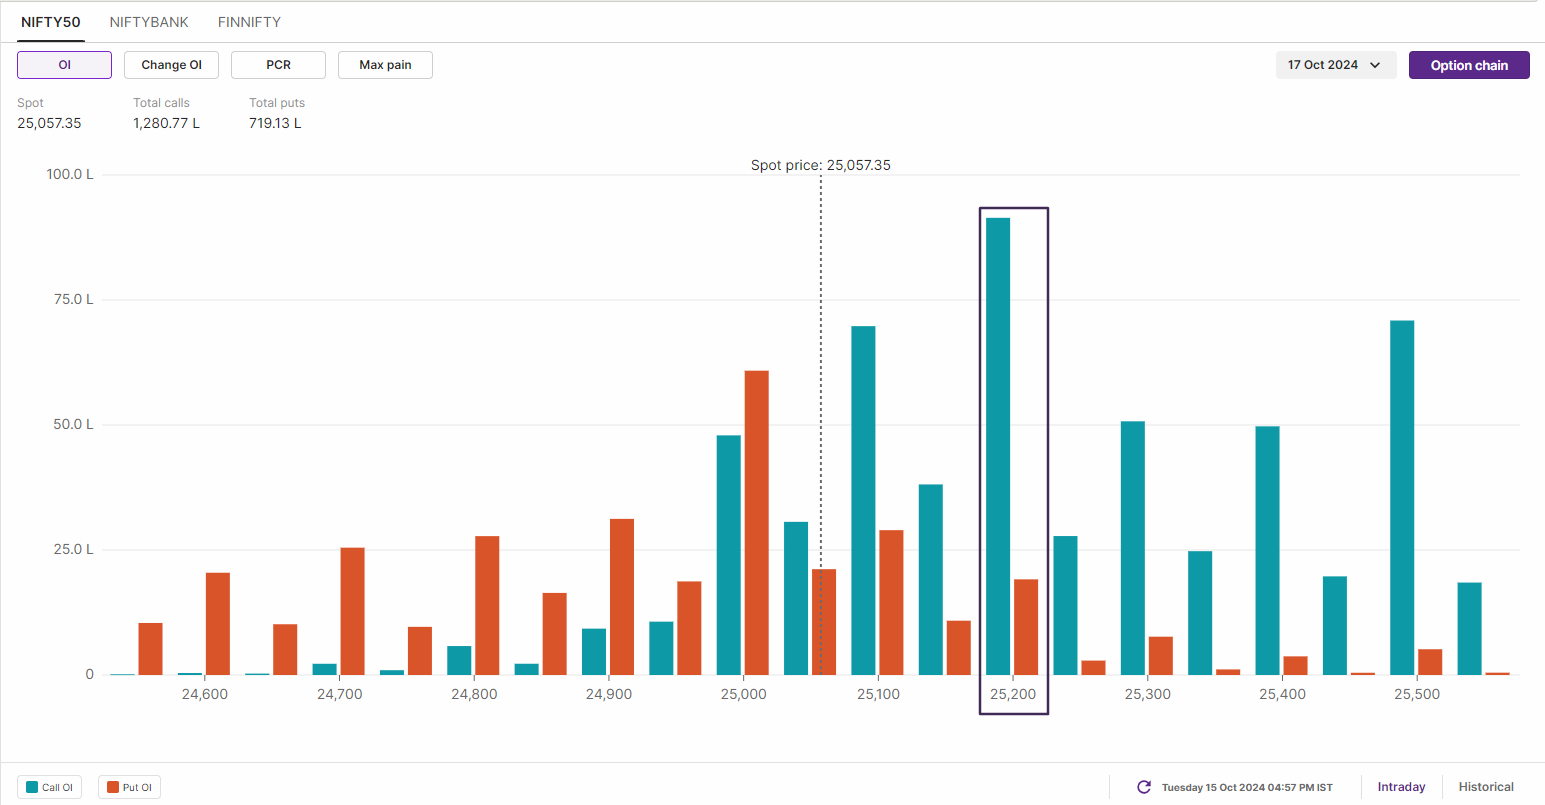Click the orange Put OI color swatch
The image size is (1545, 805).
tap(113, 787)
